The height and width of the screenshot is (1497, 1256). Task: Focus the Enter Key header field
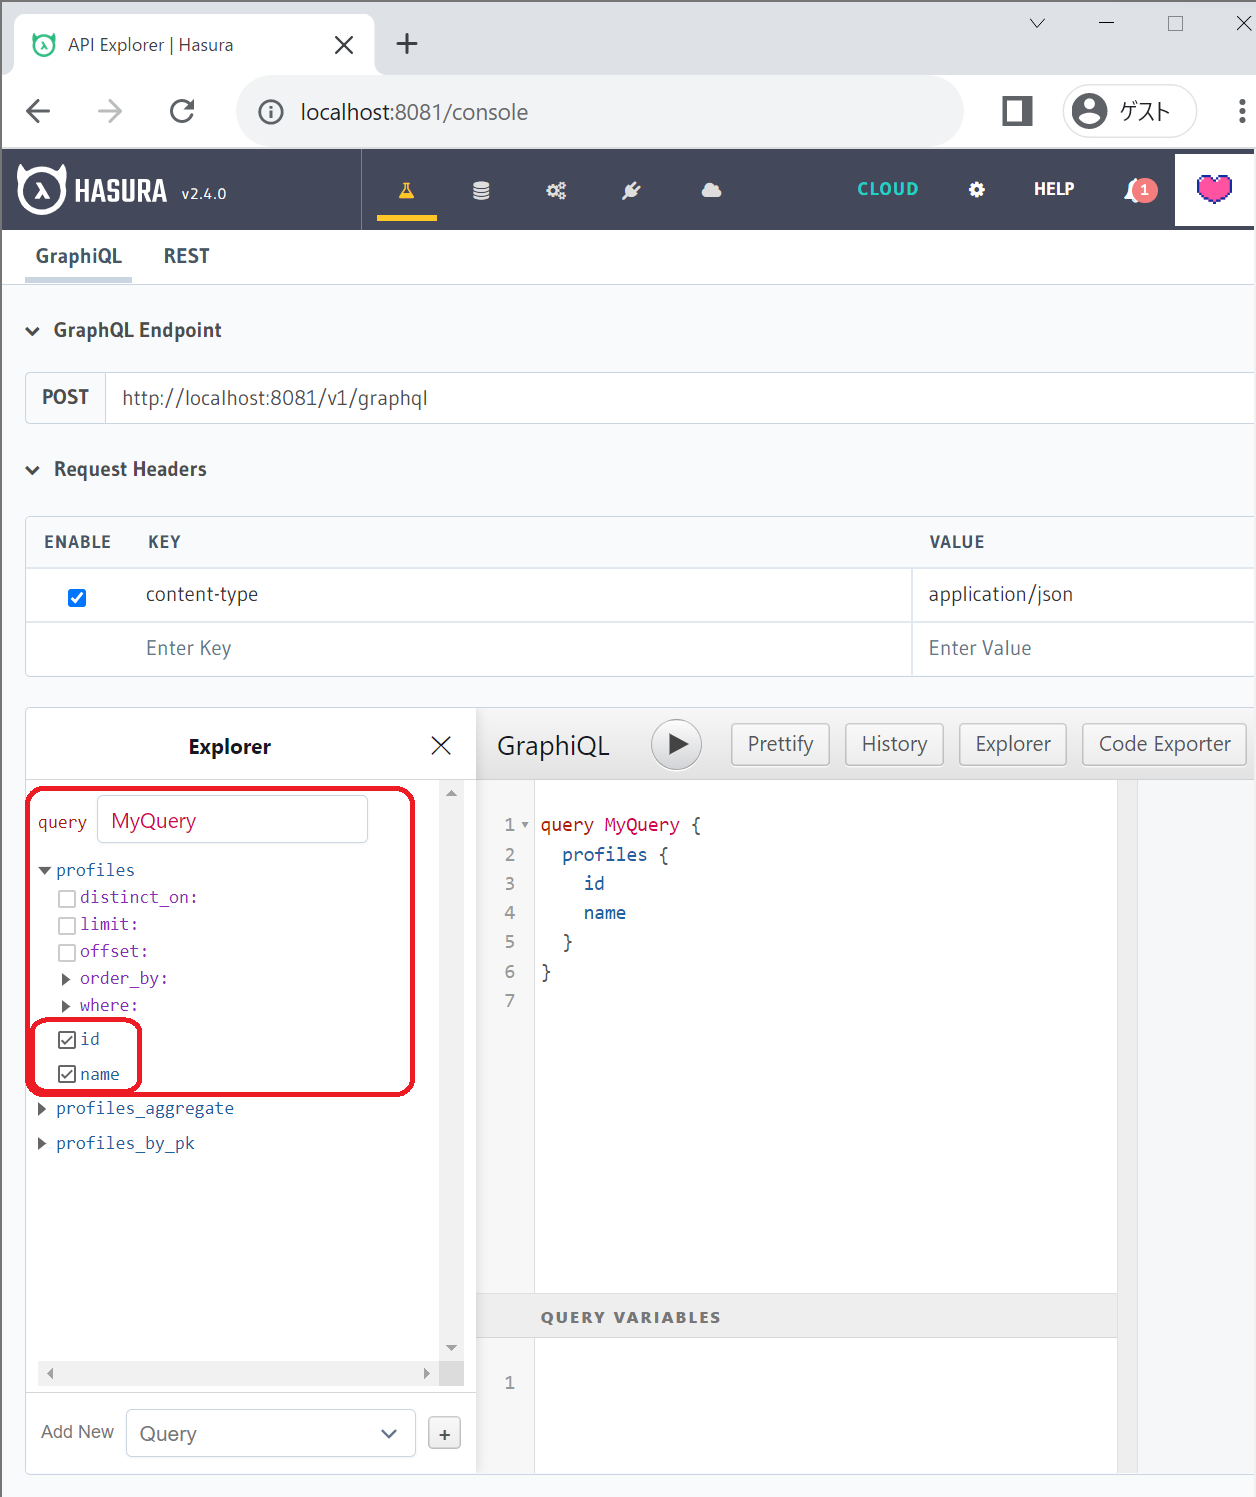[518, 649]
